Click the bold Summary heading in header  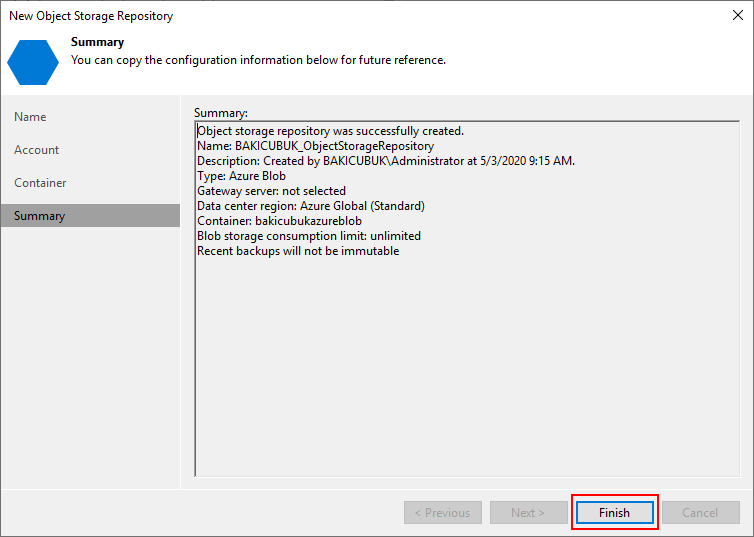98,42
